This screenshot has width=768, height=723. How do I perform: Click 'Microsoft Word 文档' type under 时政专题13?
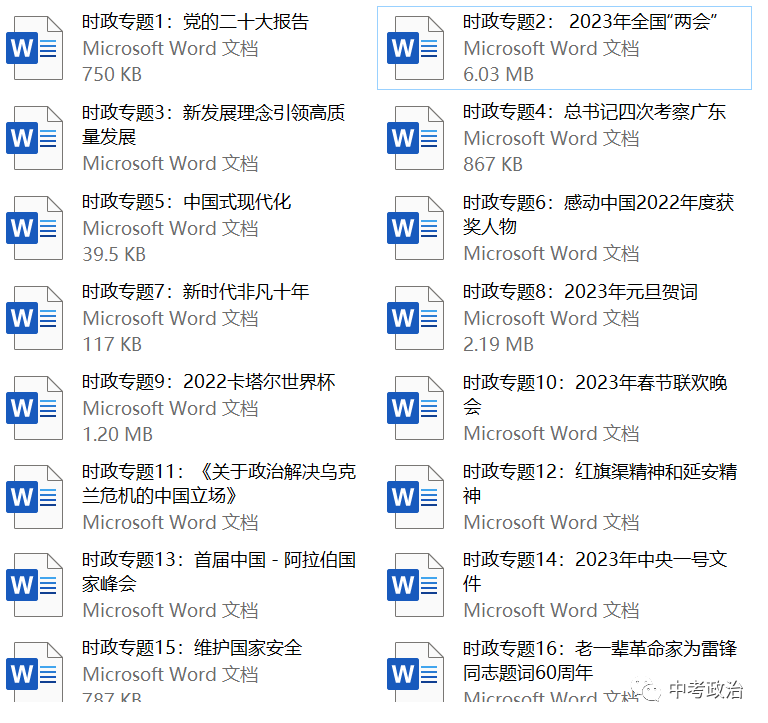click(x=170, y=611)
